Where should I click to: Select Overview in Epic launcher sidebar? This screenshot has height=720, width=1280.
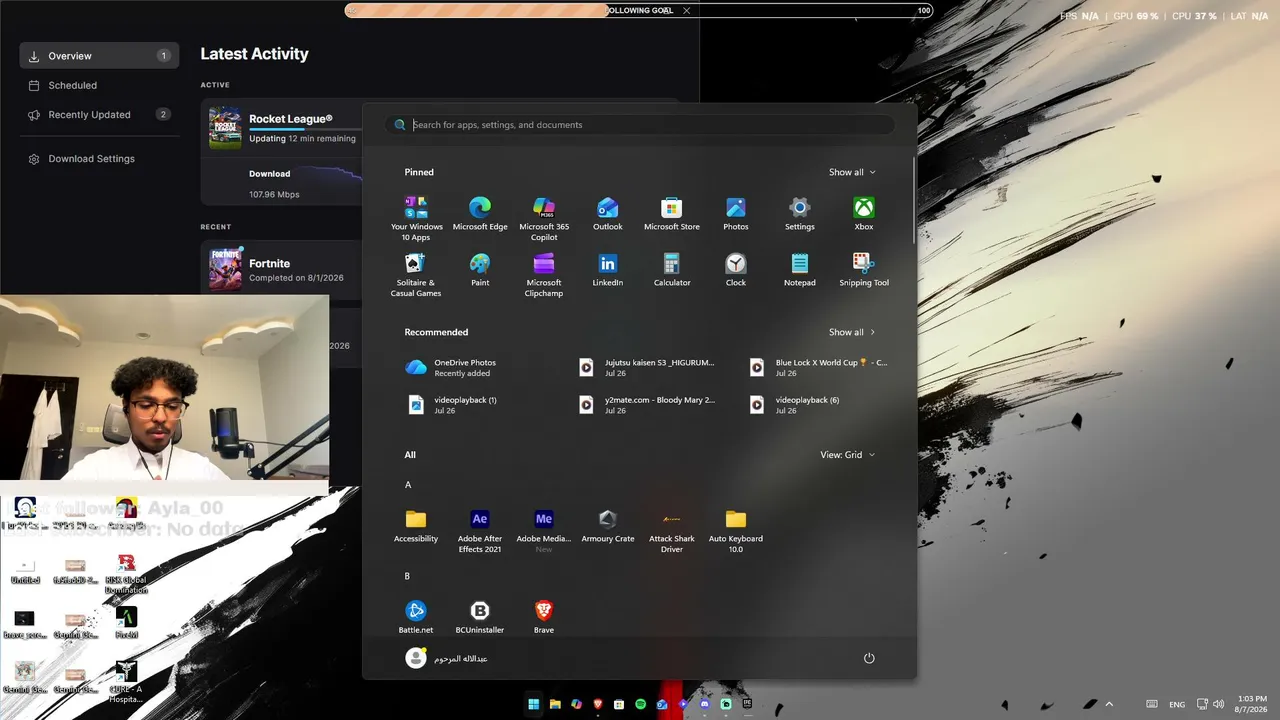[x=99, y=56]
